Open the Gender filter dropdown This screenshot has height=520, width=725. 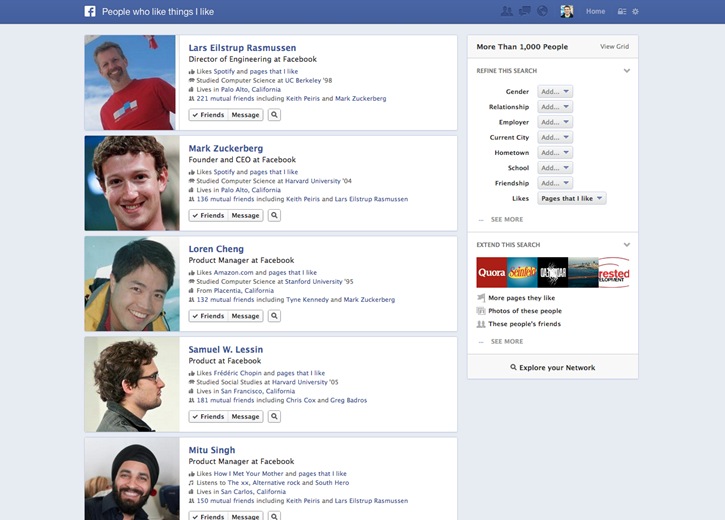555,91
